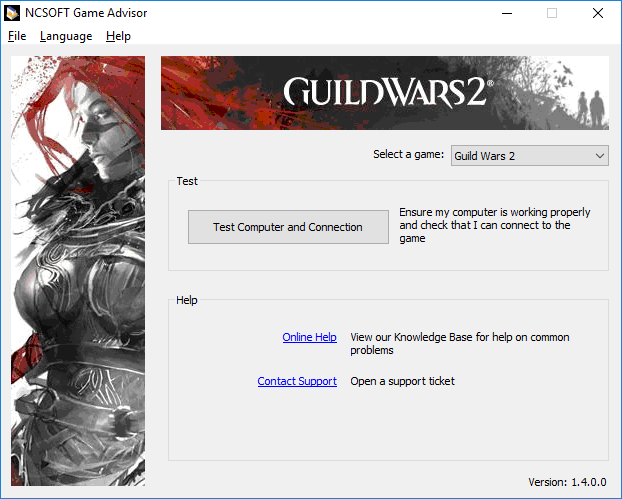The height and width of the screenshot is (499, 622).
Task: Click the 'Select a game:' label
Action: click(408, 154)
